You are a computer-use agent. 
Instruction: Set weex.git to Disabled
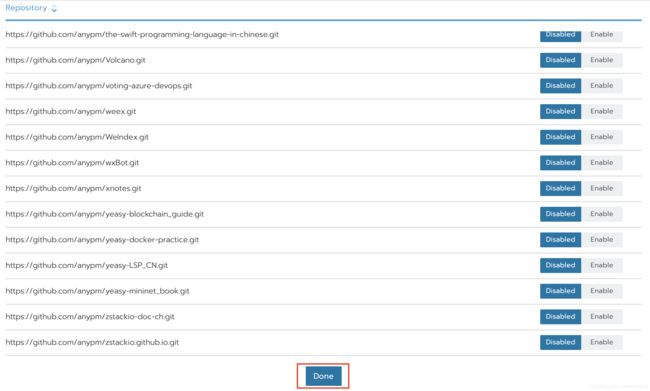click(560, 112)
